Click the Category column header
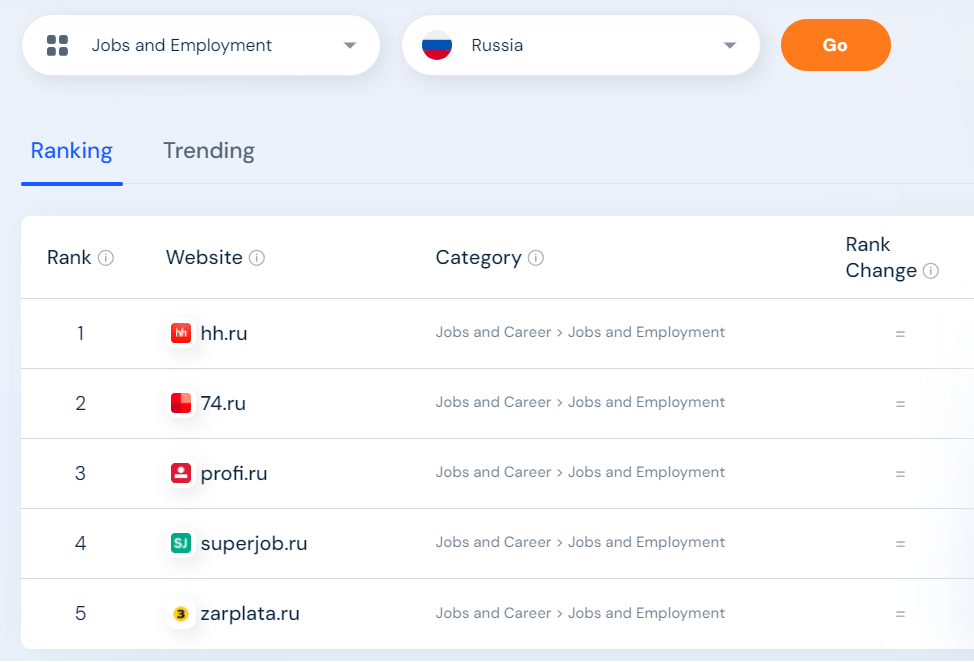The width and height of the screenshot is (974, 662). tap(478, 258)
